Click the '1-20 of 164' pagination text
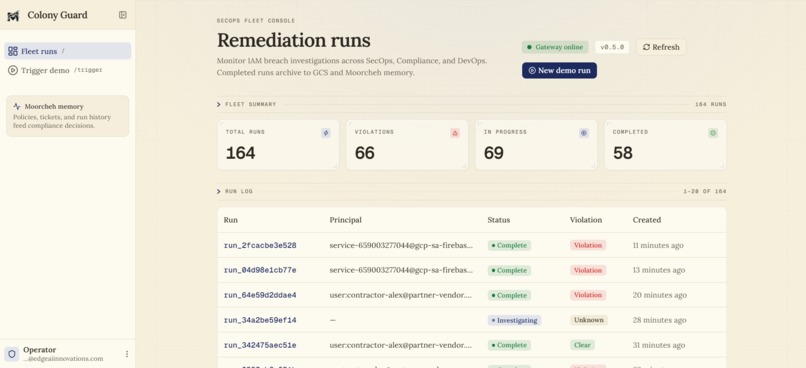 pos(705,191)
